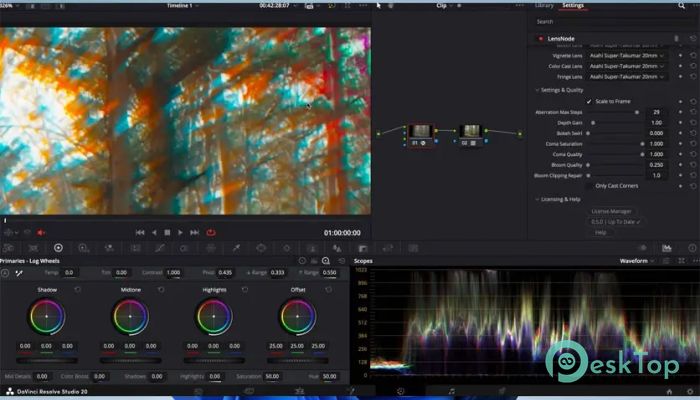Open the Color Match palette
700x400 pixels.
click(x=33, y=248)
